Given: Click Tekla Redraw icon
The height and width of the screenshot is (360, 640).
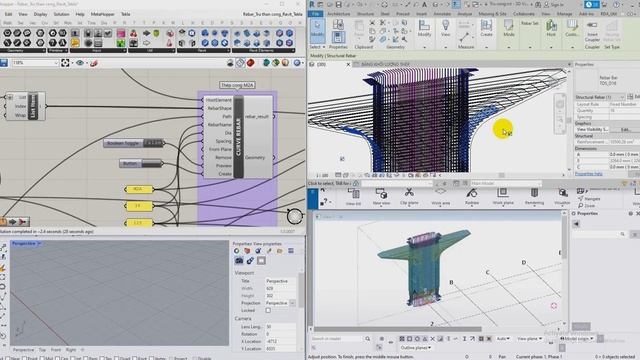Looking at the screenshot, I should point(472,196).
